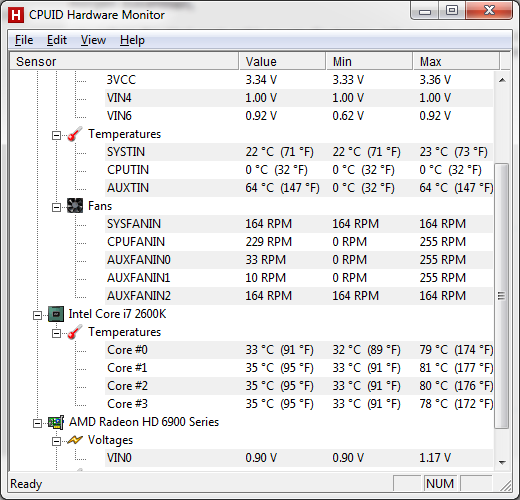
Task: Click the Voltages group label
Action: point(110,440)
